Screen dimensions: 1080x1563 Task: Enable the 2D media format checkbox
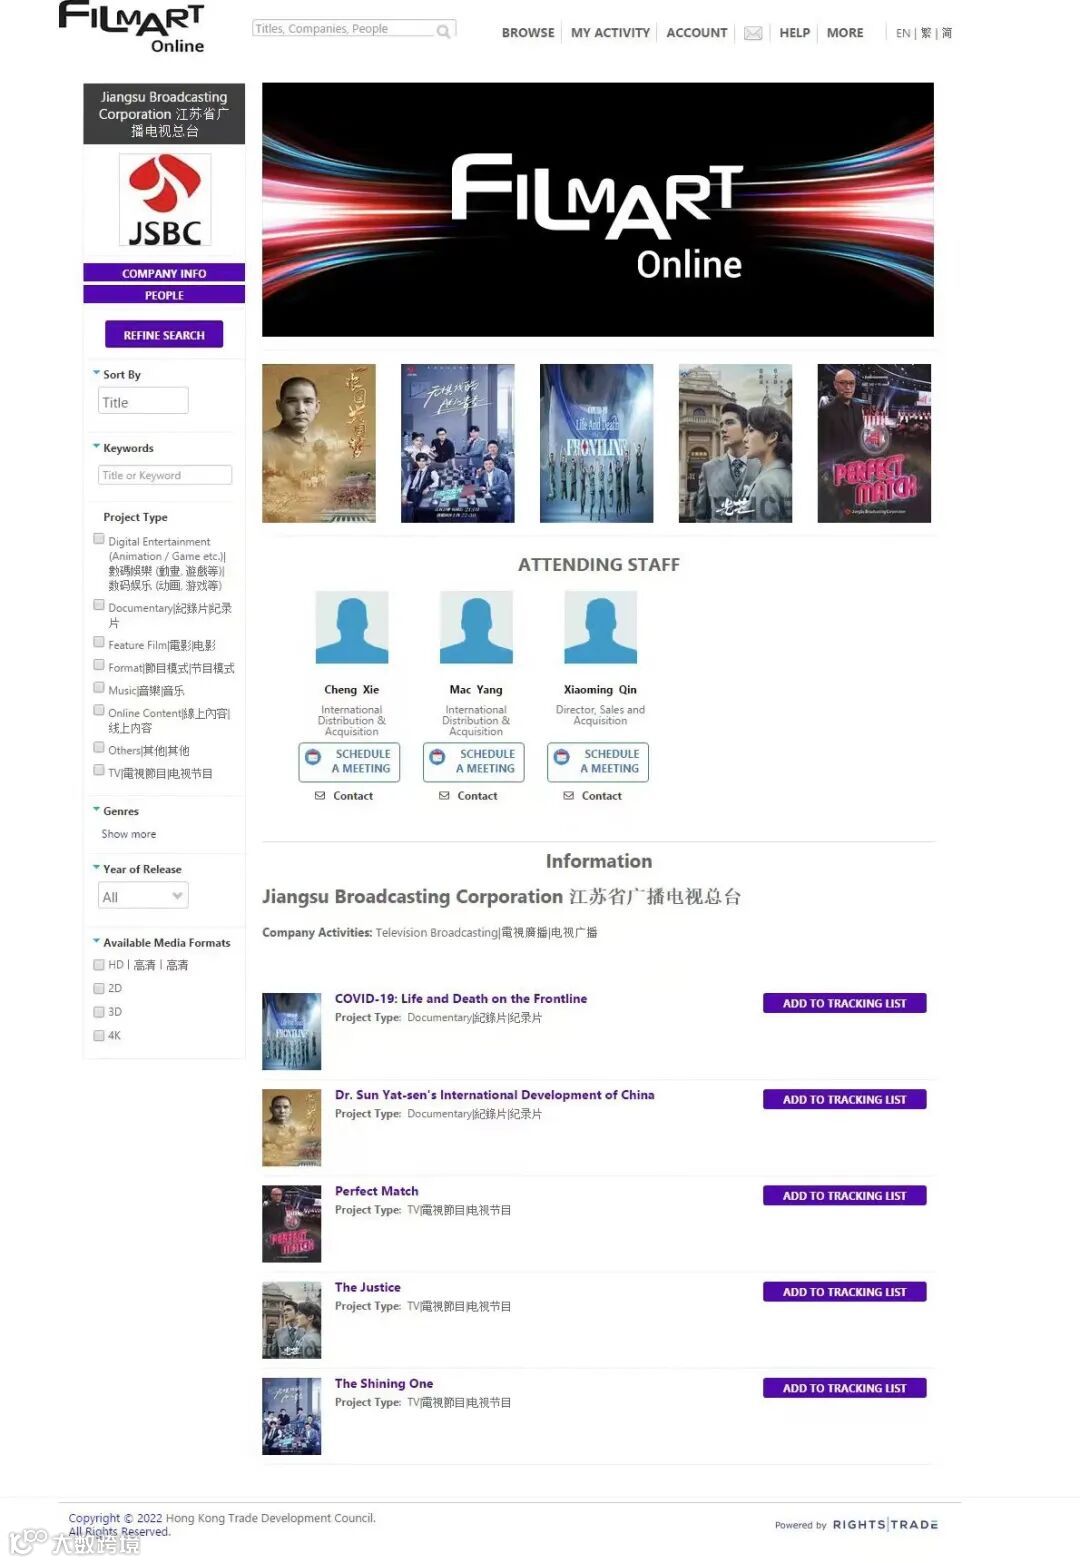[x=99, y=988]
